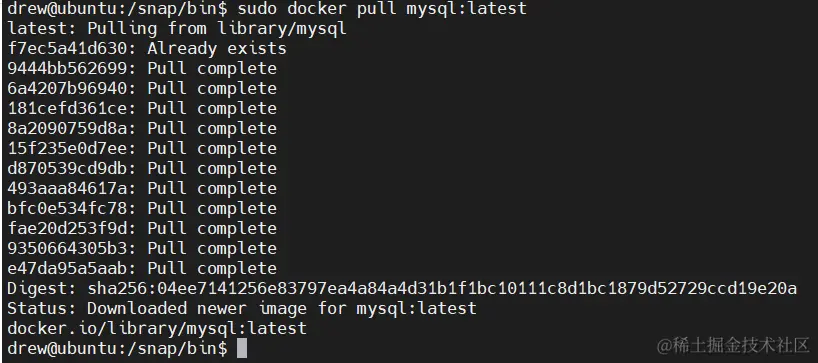Click 'Pull complete' beside 9350664305b3

[212, 248]
